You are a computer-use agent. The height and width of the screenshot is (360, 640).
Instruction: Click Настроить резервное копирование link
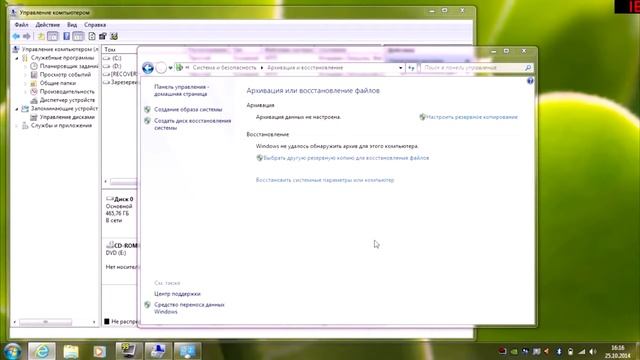[472, 117]
